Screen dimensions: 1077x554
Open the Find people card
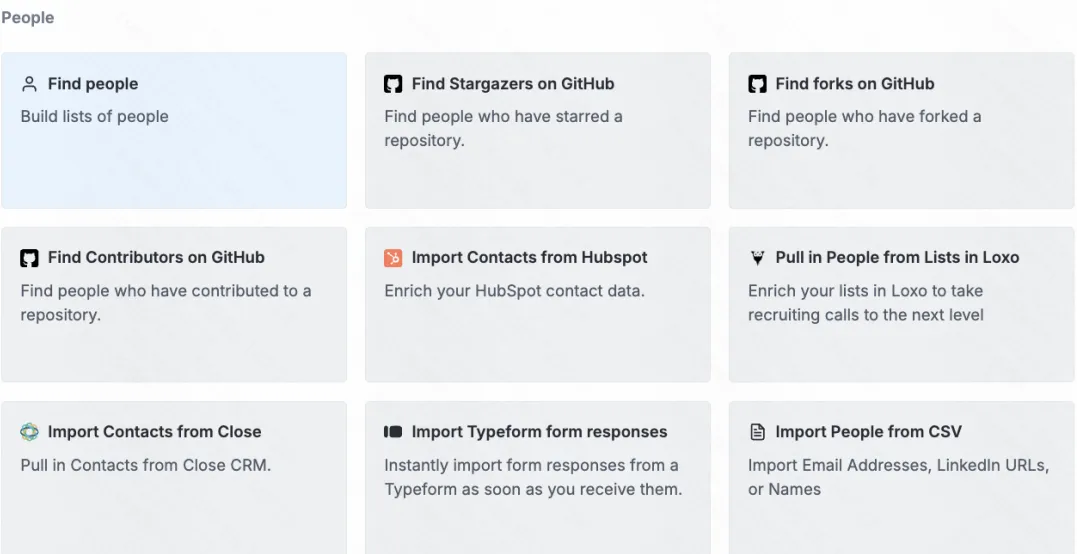point(174,130)
